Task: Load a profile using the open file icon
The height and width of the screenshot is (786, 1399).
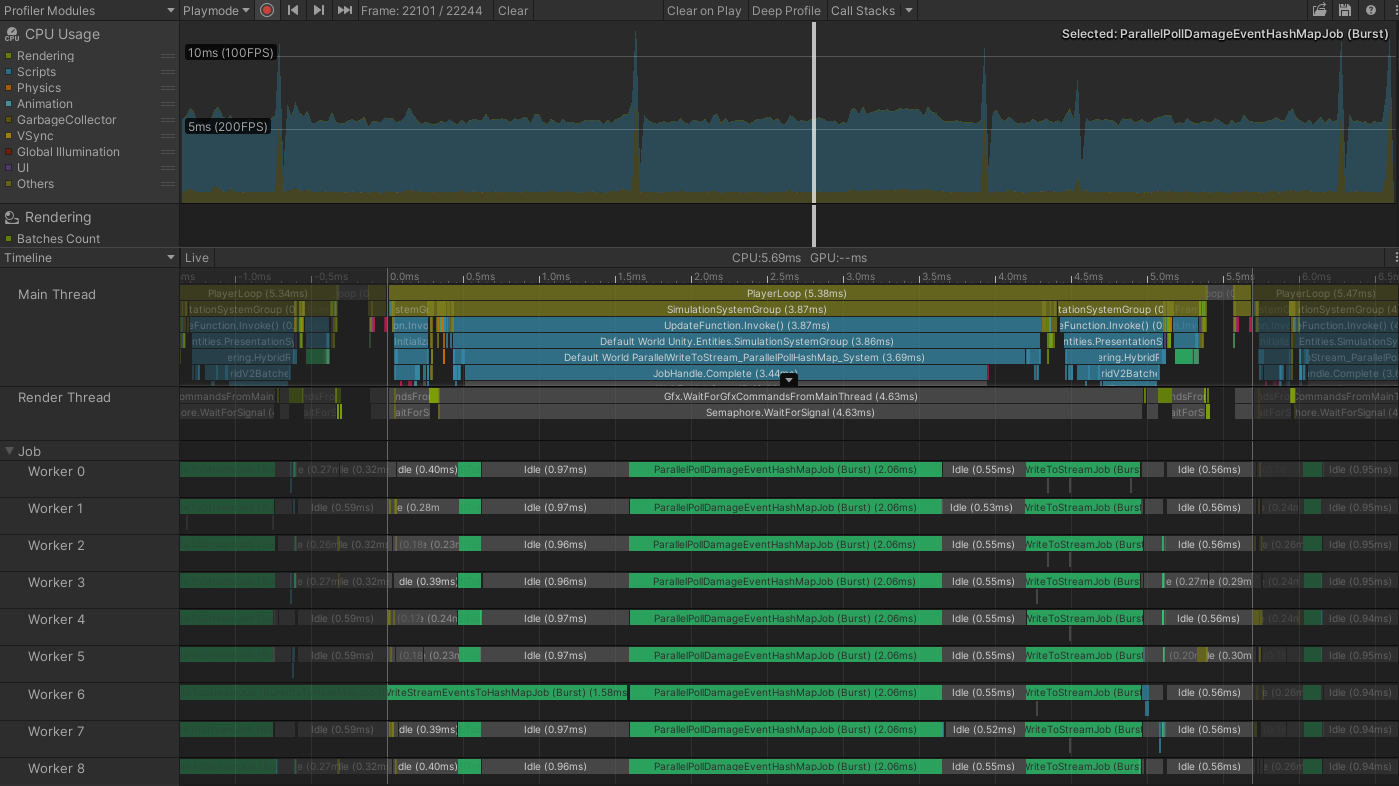Action: (1319, 10)
